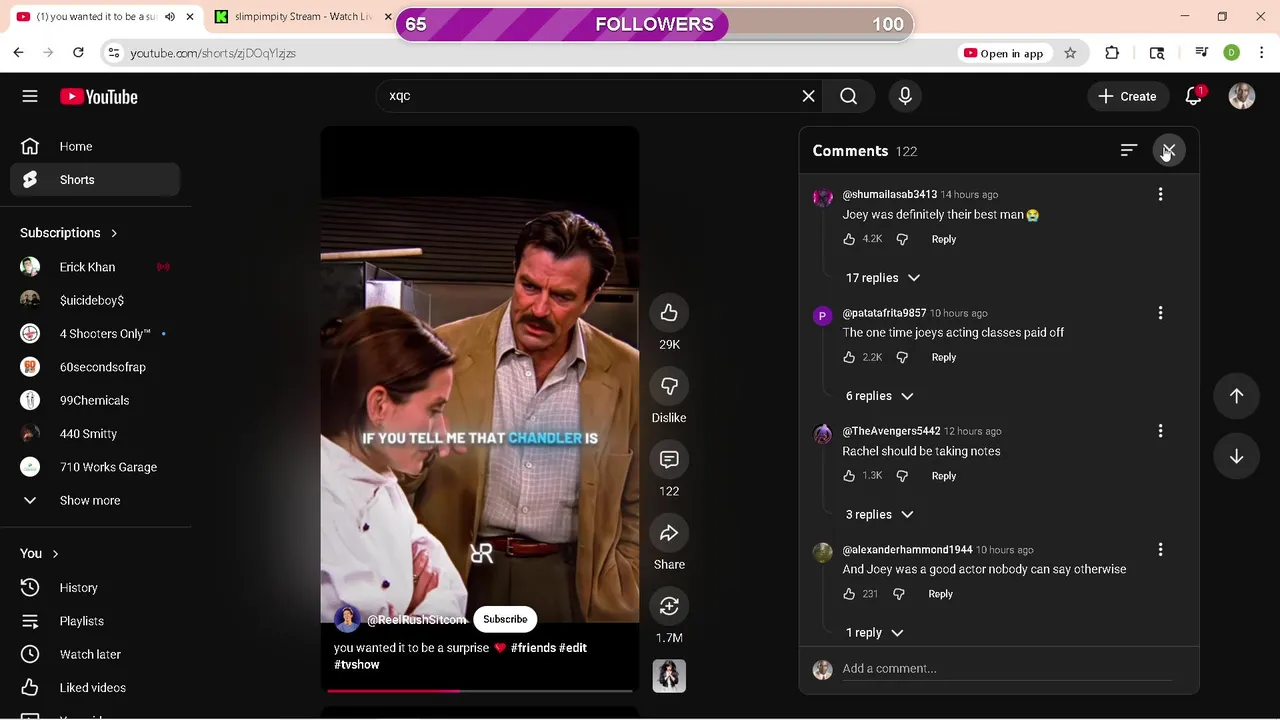Like the 'Joey was definitely their best man' comment
Screen dimensions: 1280x720
pyautogui.click(x=849, y=239)
